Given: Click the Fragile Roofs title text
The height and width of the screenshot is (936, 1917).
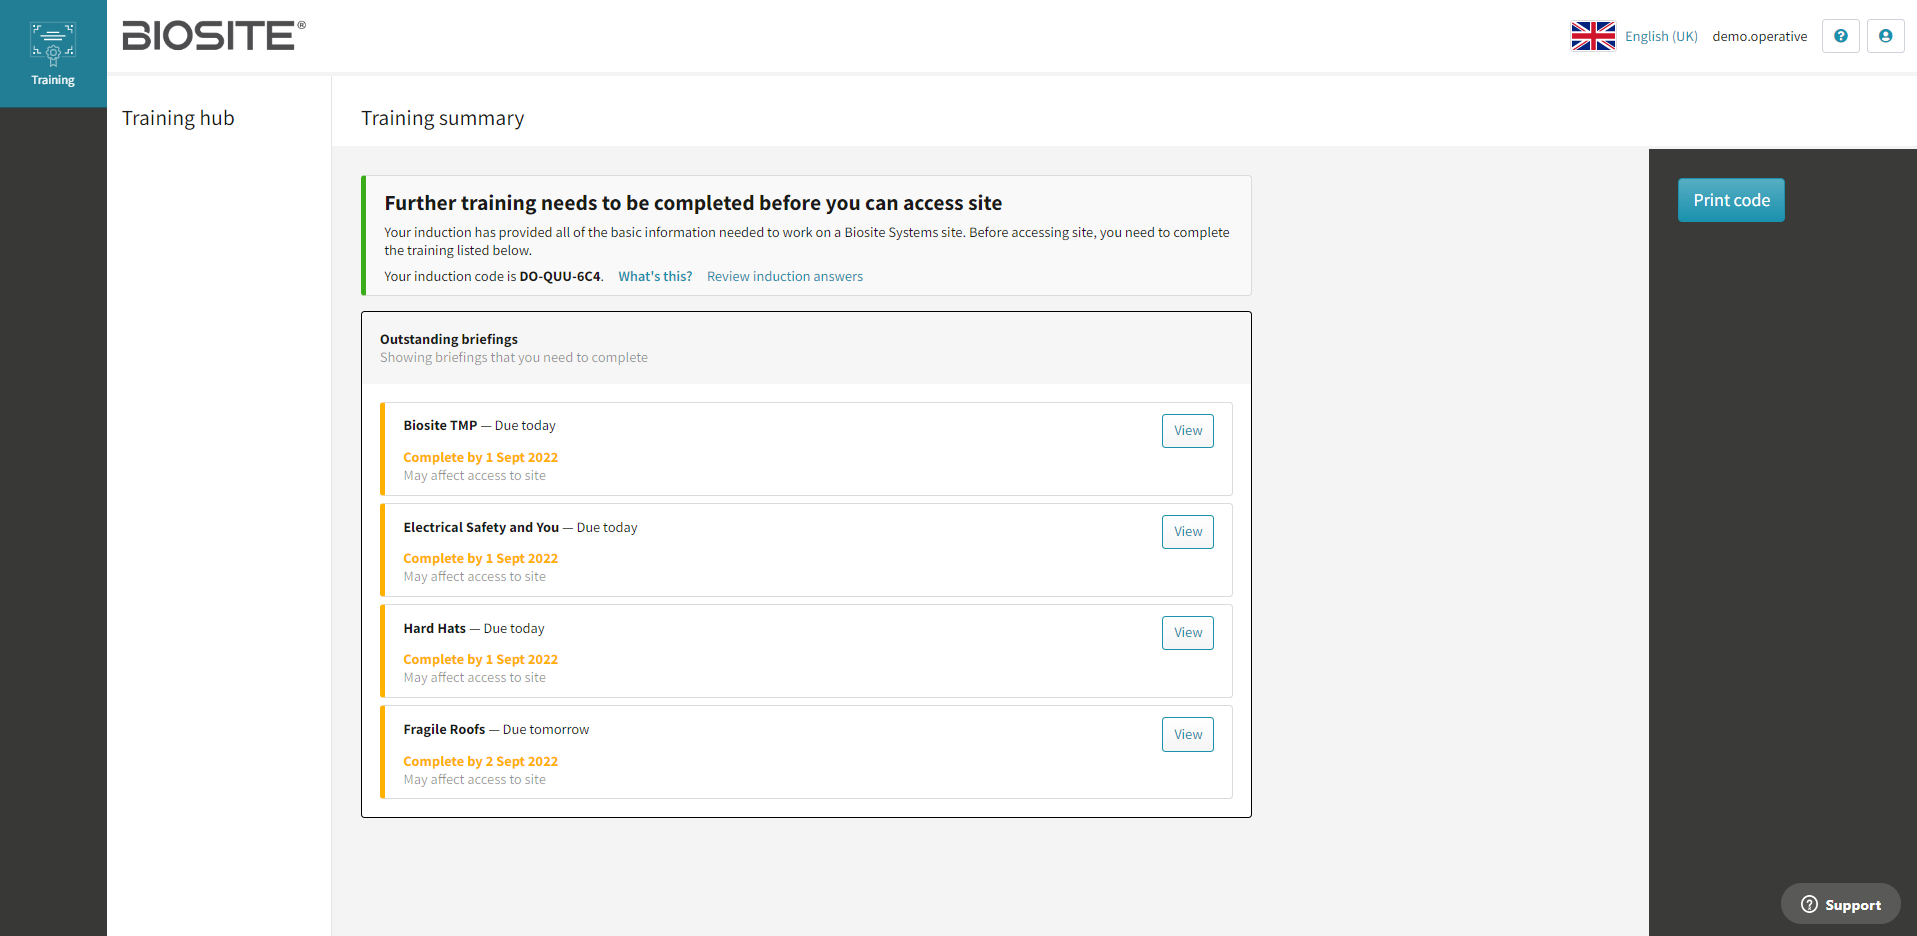Looking at the screenshot, I should pyautogui.click(x=444, y=730).
